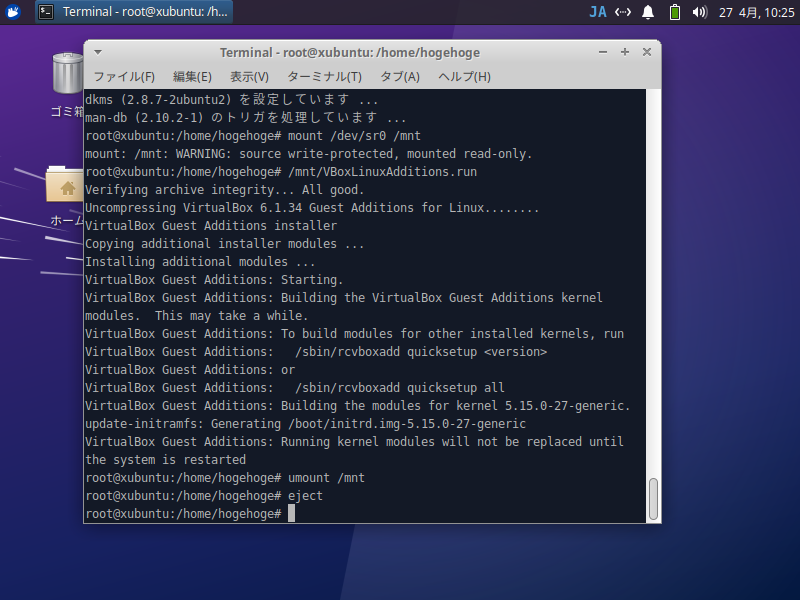The width and height of the screenshot is (800, 600).
Task: Click 'mounted read-only' warning line
Action: [x=309, y=154]
